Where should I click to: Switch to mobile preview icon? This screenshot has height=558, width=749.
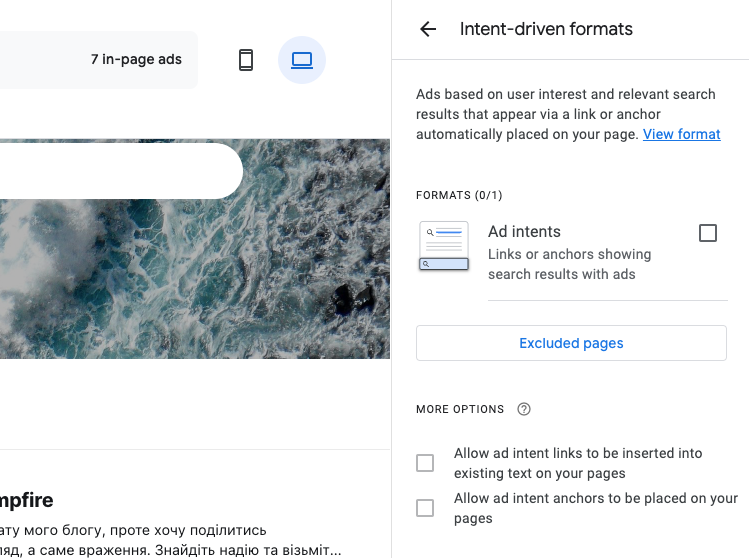246,60
